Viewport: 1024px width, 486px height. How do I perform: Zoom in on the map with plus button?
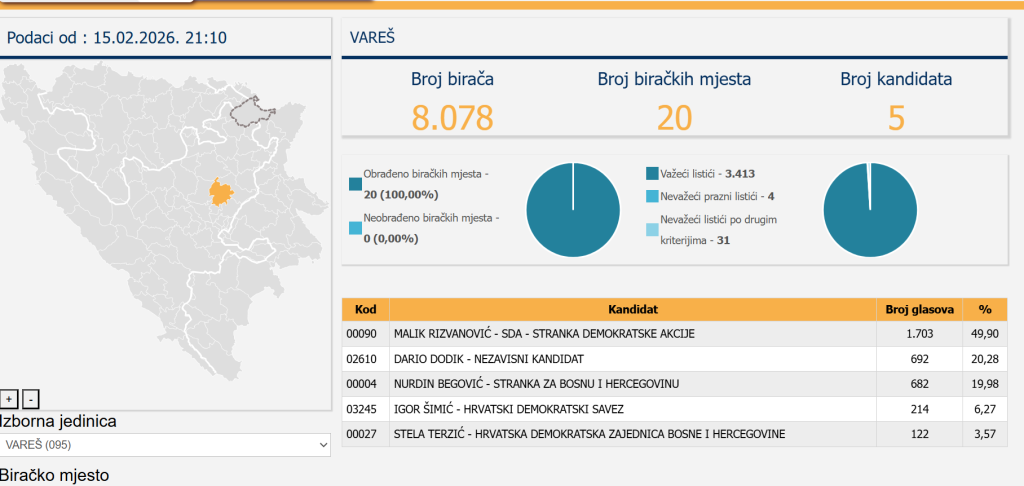(10, 400)
